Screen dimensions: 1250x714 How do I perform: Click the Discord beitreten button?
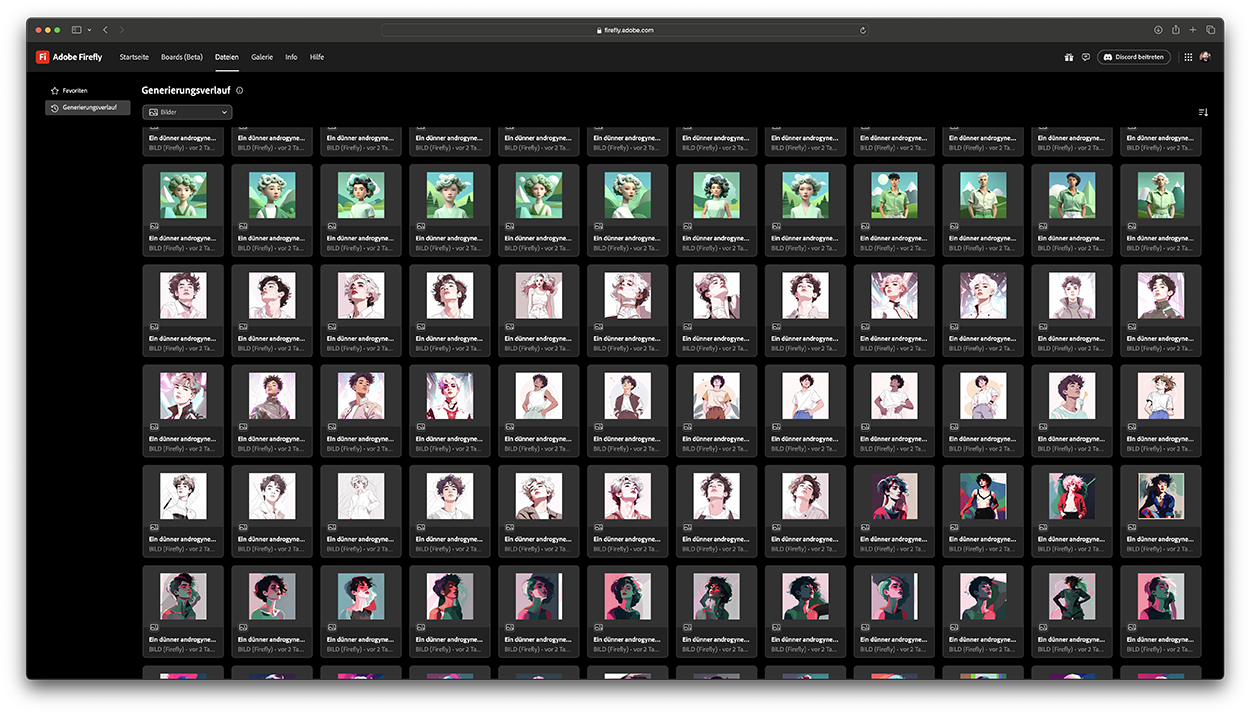point(1134,57)
